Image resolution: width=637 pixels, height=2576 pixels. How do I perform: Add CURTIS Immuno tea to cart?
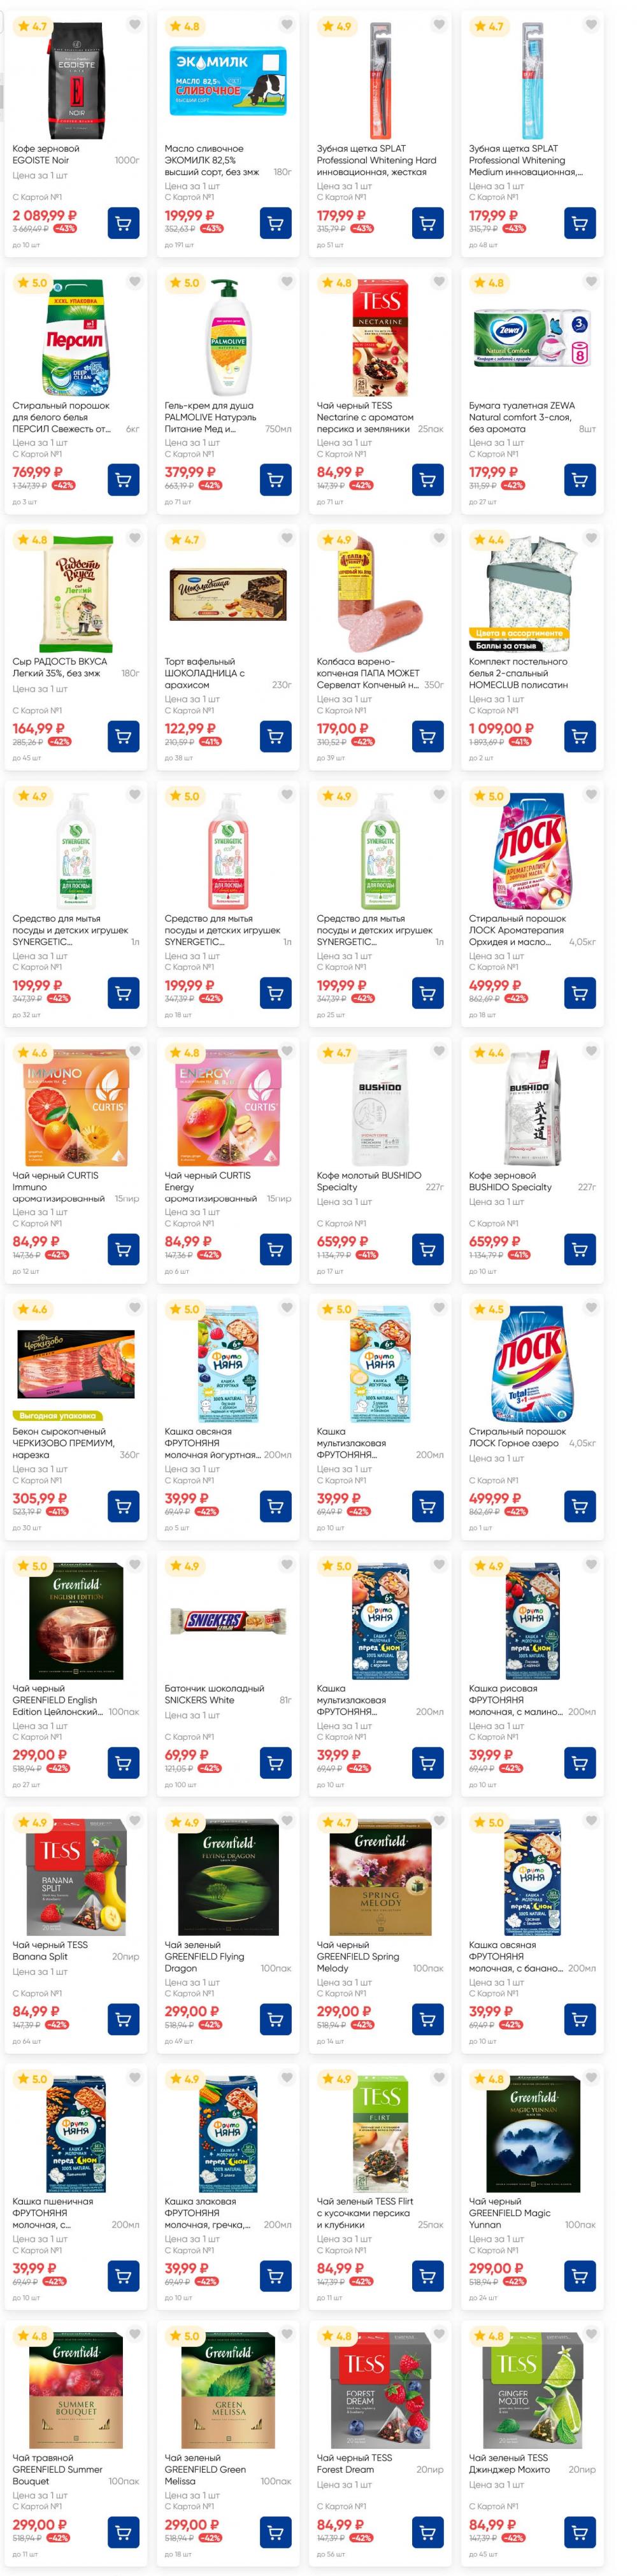123,1250
